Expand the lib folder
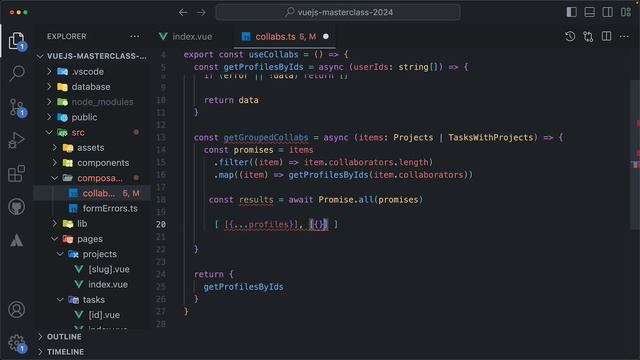Screen dimensions: 640x360 click(92, 223)
